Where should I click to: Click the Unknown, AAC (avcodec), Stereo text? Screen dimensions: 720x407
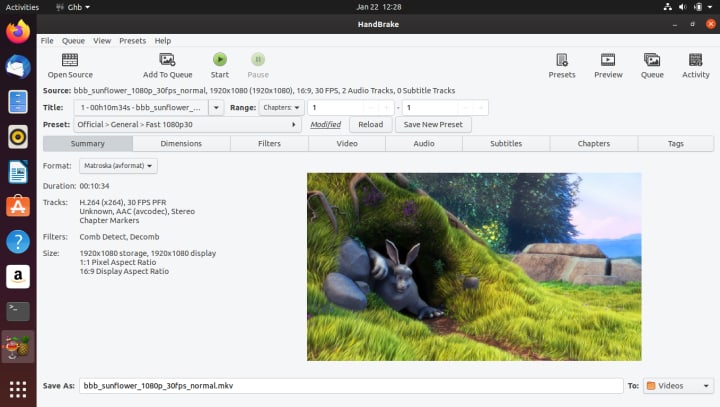(137, 211)
